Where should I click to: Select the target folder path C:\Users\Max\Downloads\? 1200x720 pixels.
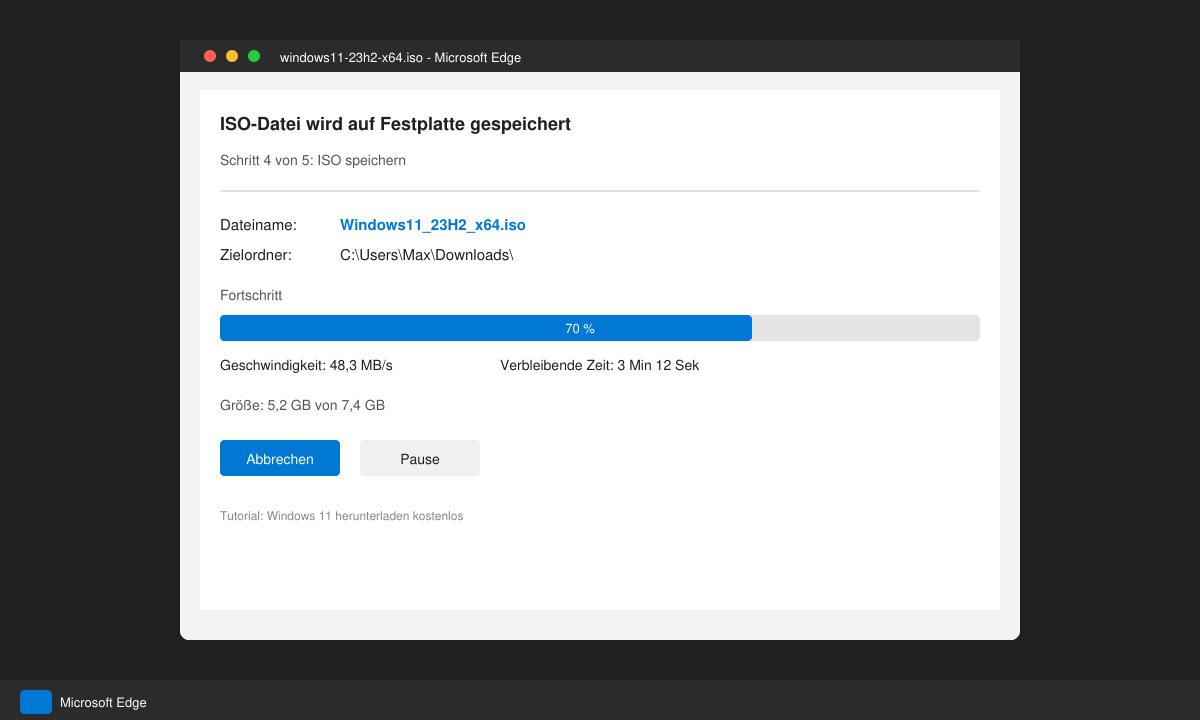click(427, 255)
